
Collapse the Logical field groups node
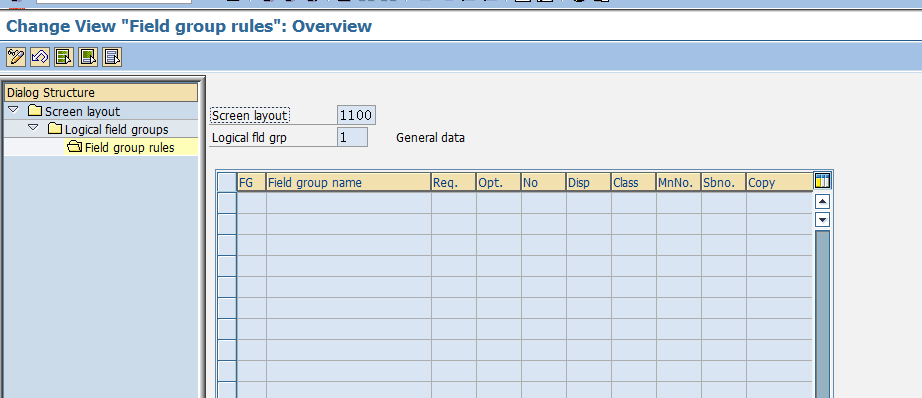(34, 128)
